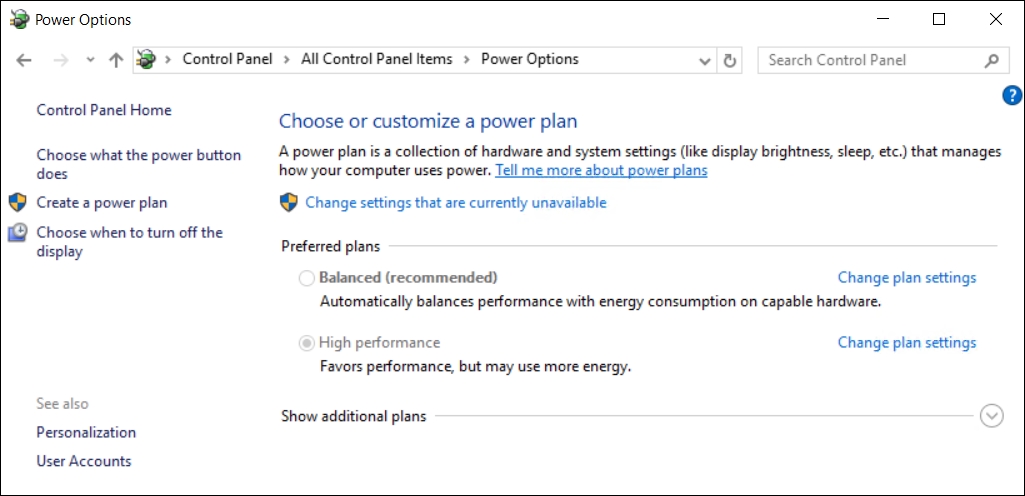
Task: Go to Control Panel breadcrumb
Action: pyautogui.click(x=227, y=59)
